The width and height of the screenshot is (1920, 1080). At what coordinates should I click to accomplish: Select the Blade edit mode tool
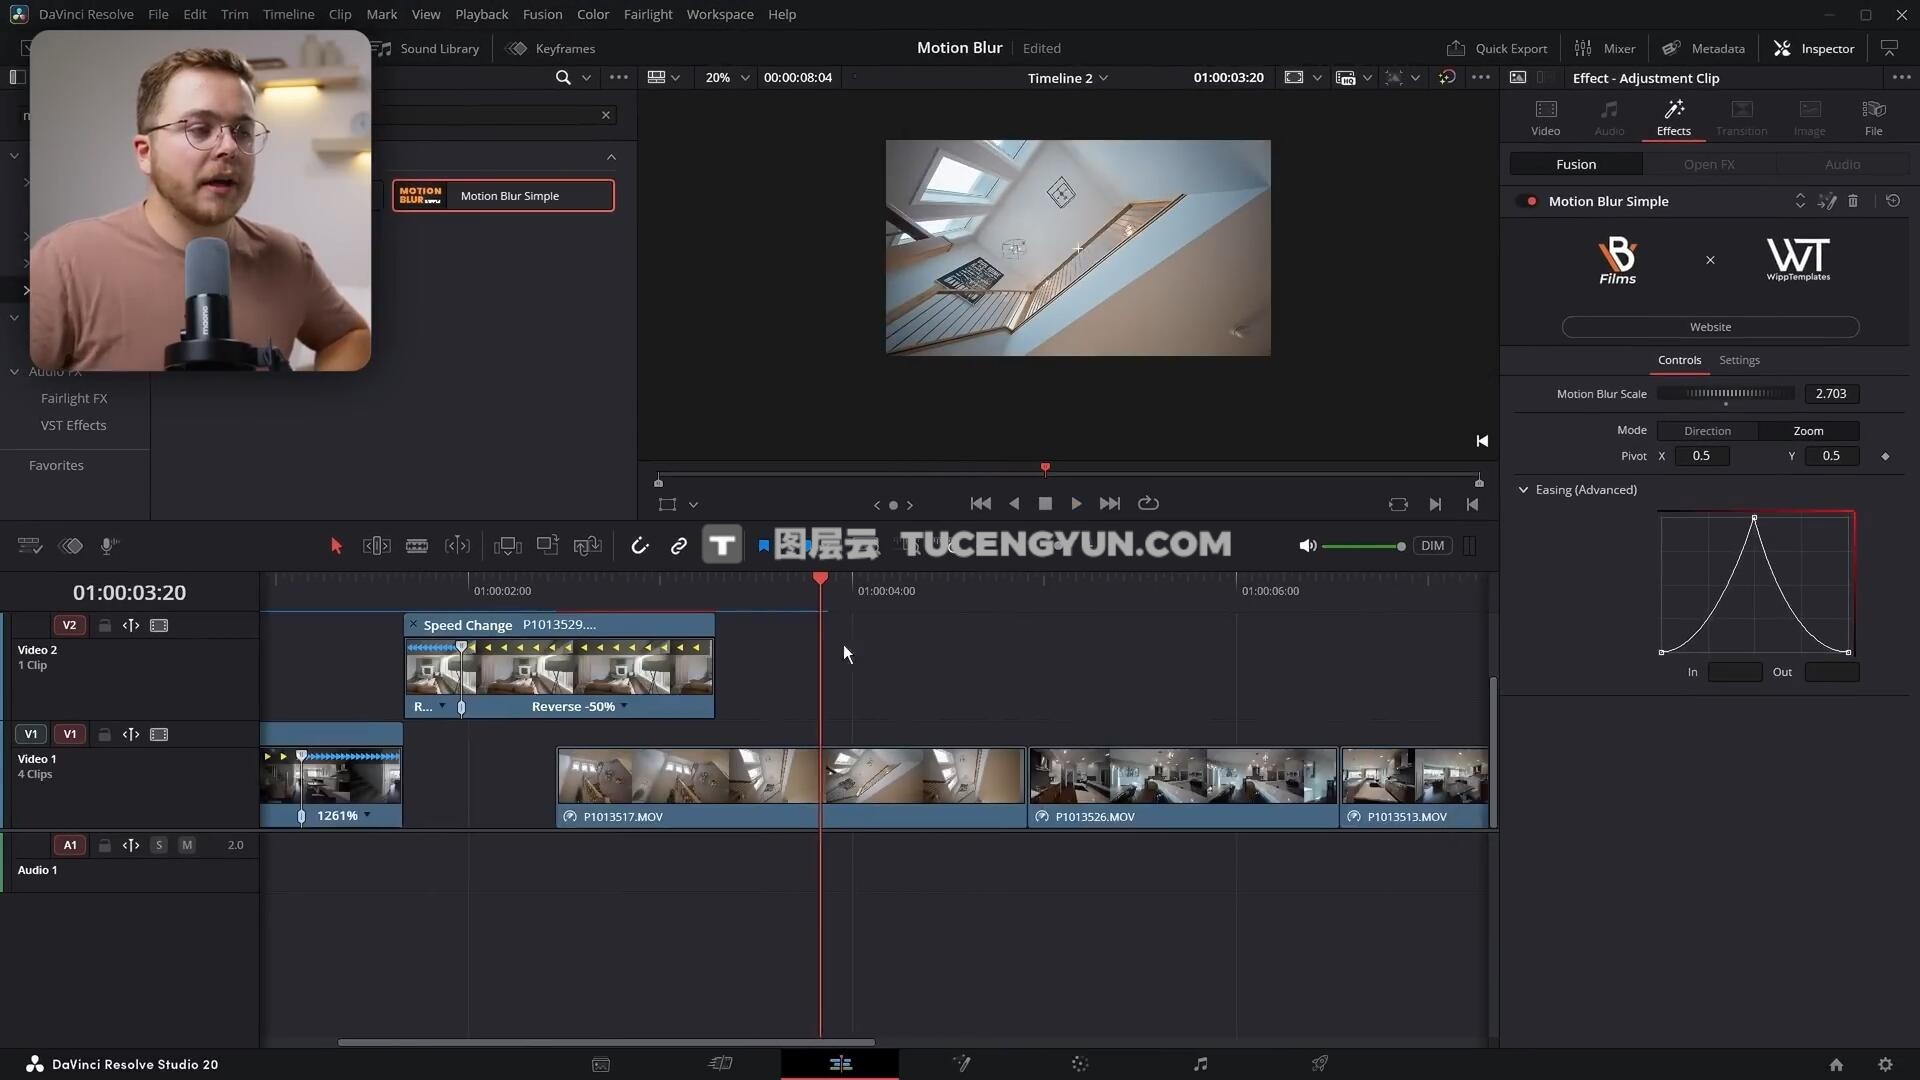(x=417, y=546)
